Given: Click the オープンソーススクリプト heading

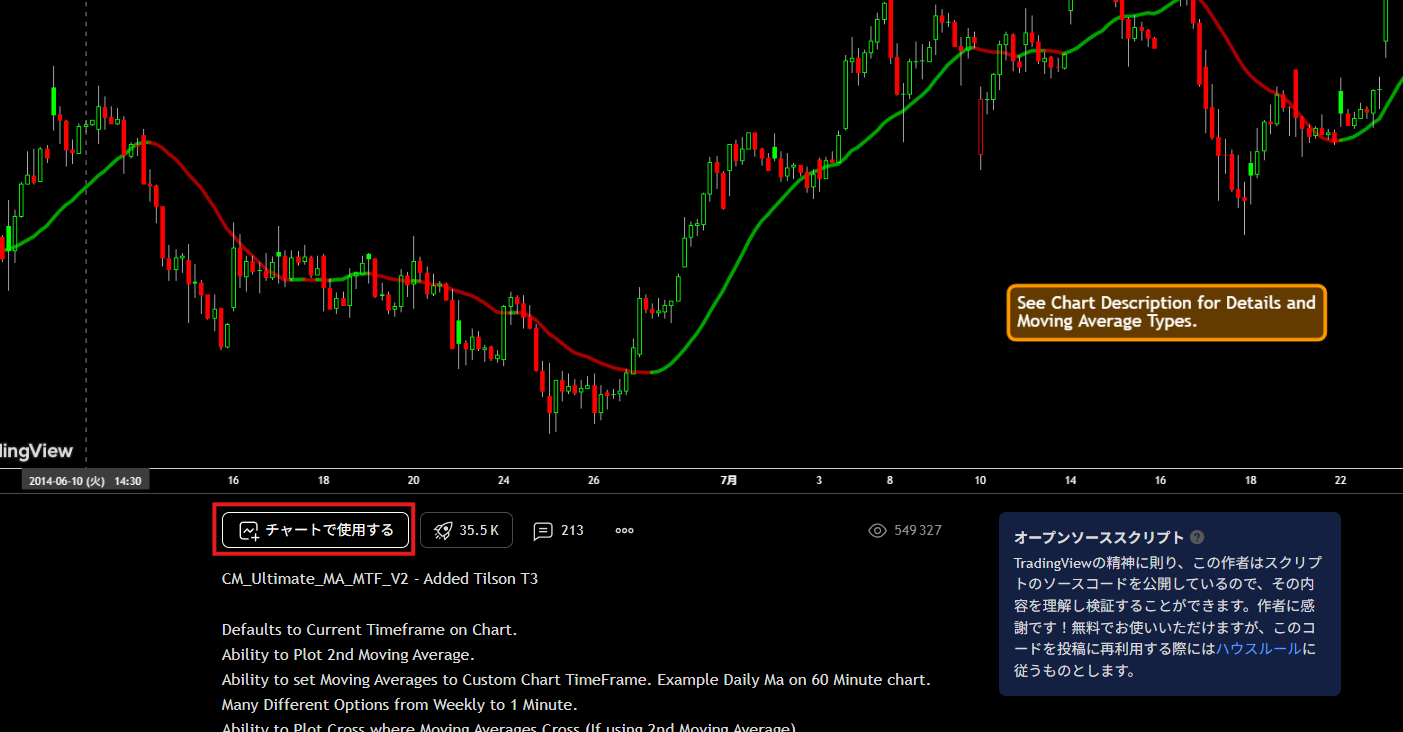Looking at the screenshot, I should click(1098, 537).
